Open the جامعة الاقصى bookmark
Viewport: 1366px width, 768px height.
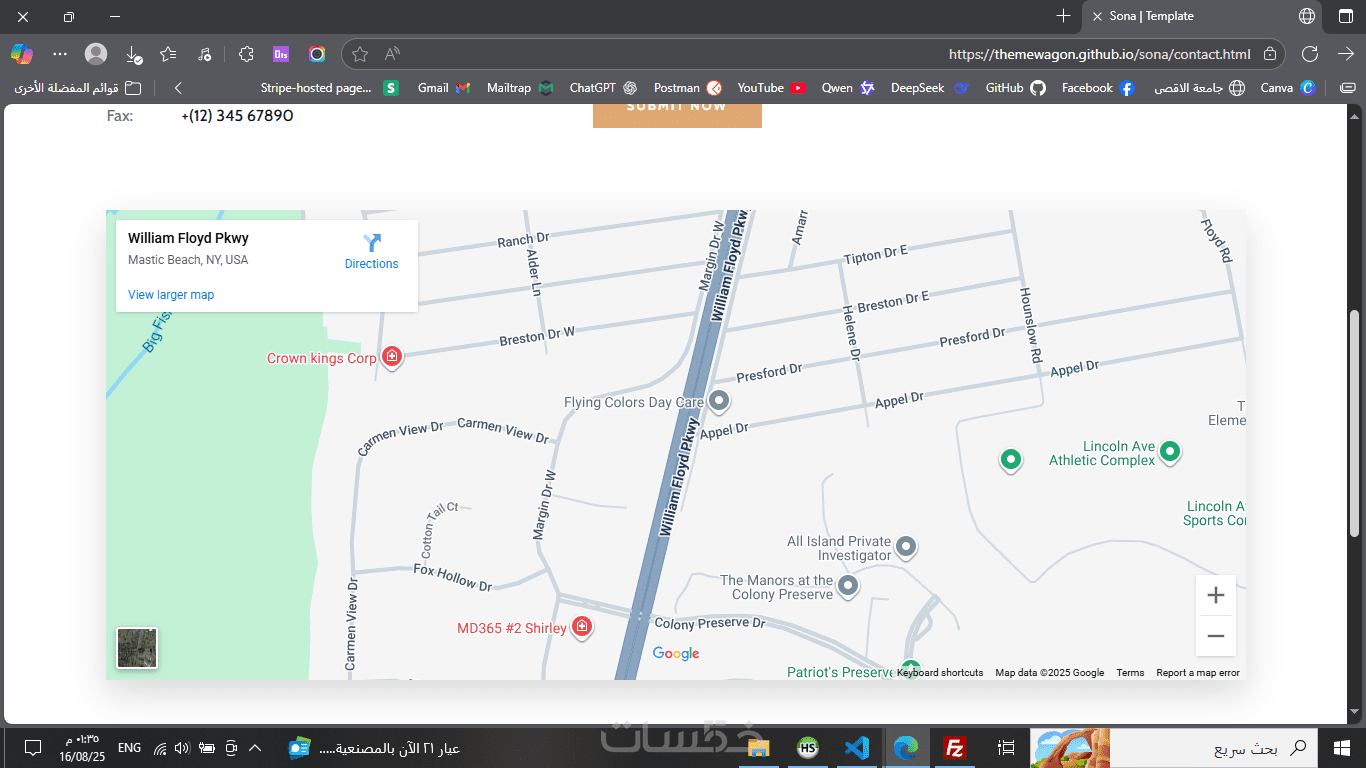pyautogui.click(x=1199, y=88)
